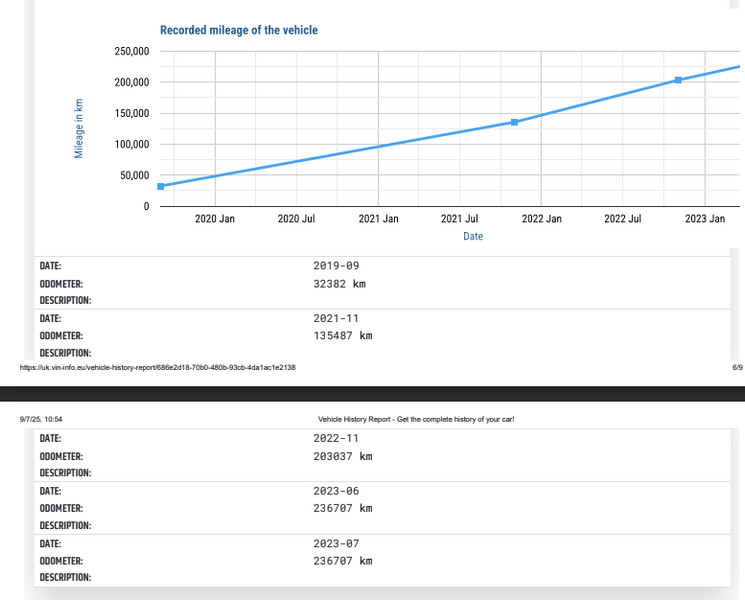This screenshot has height=600, width=745.
Task: Click the 2019-09 data point on chart
Action: click(x=161, y=186)
